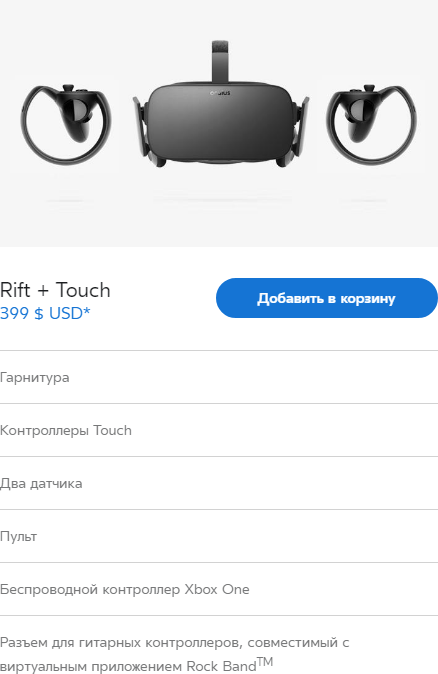Click the Rift headset front visor
The width and height of the screenshot is (438, 674).
[221, 123]
